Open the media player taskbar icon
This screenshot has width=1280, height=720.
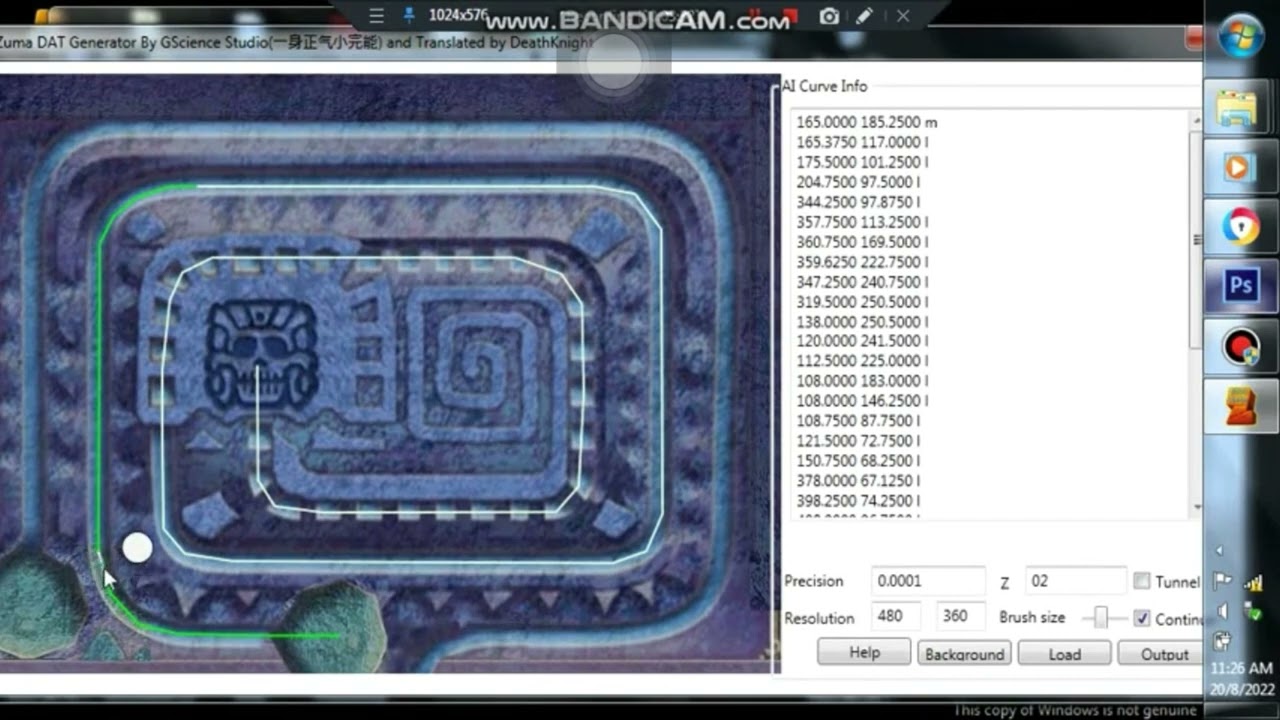click(1240, 167)
